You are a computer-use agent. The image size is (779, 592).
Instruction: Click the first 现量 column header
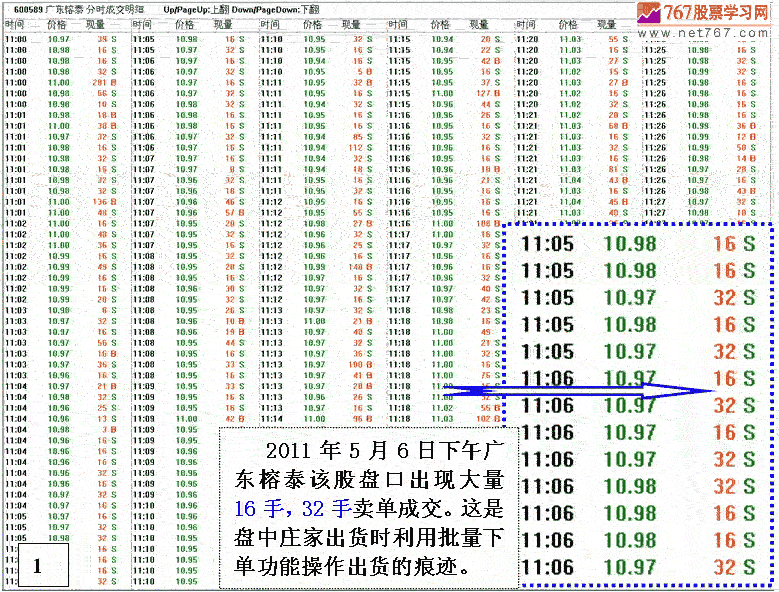tap(97, 22)
